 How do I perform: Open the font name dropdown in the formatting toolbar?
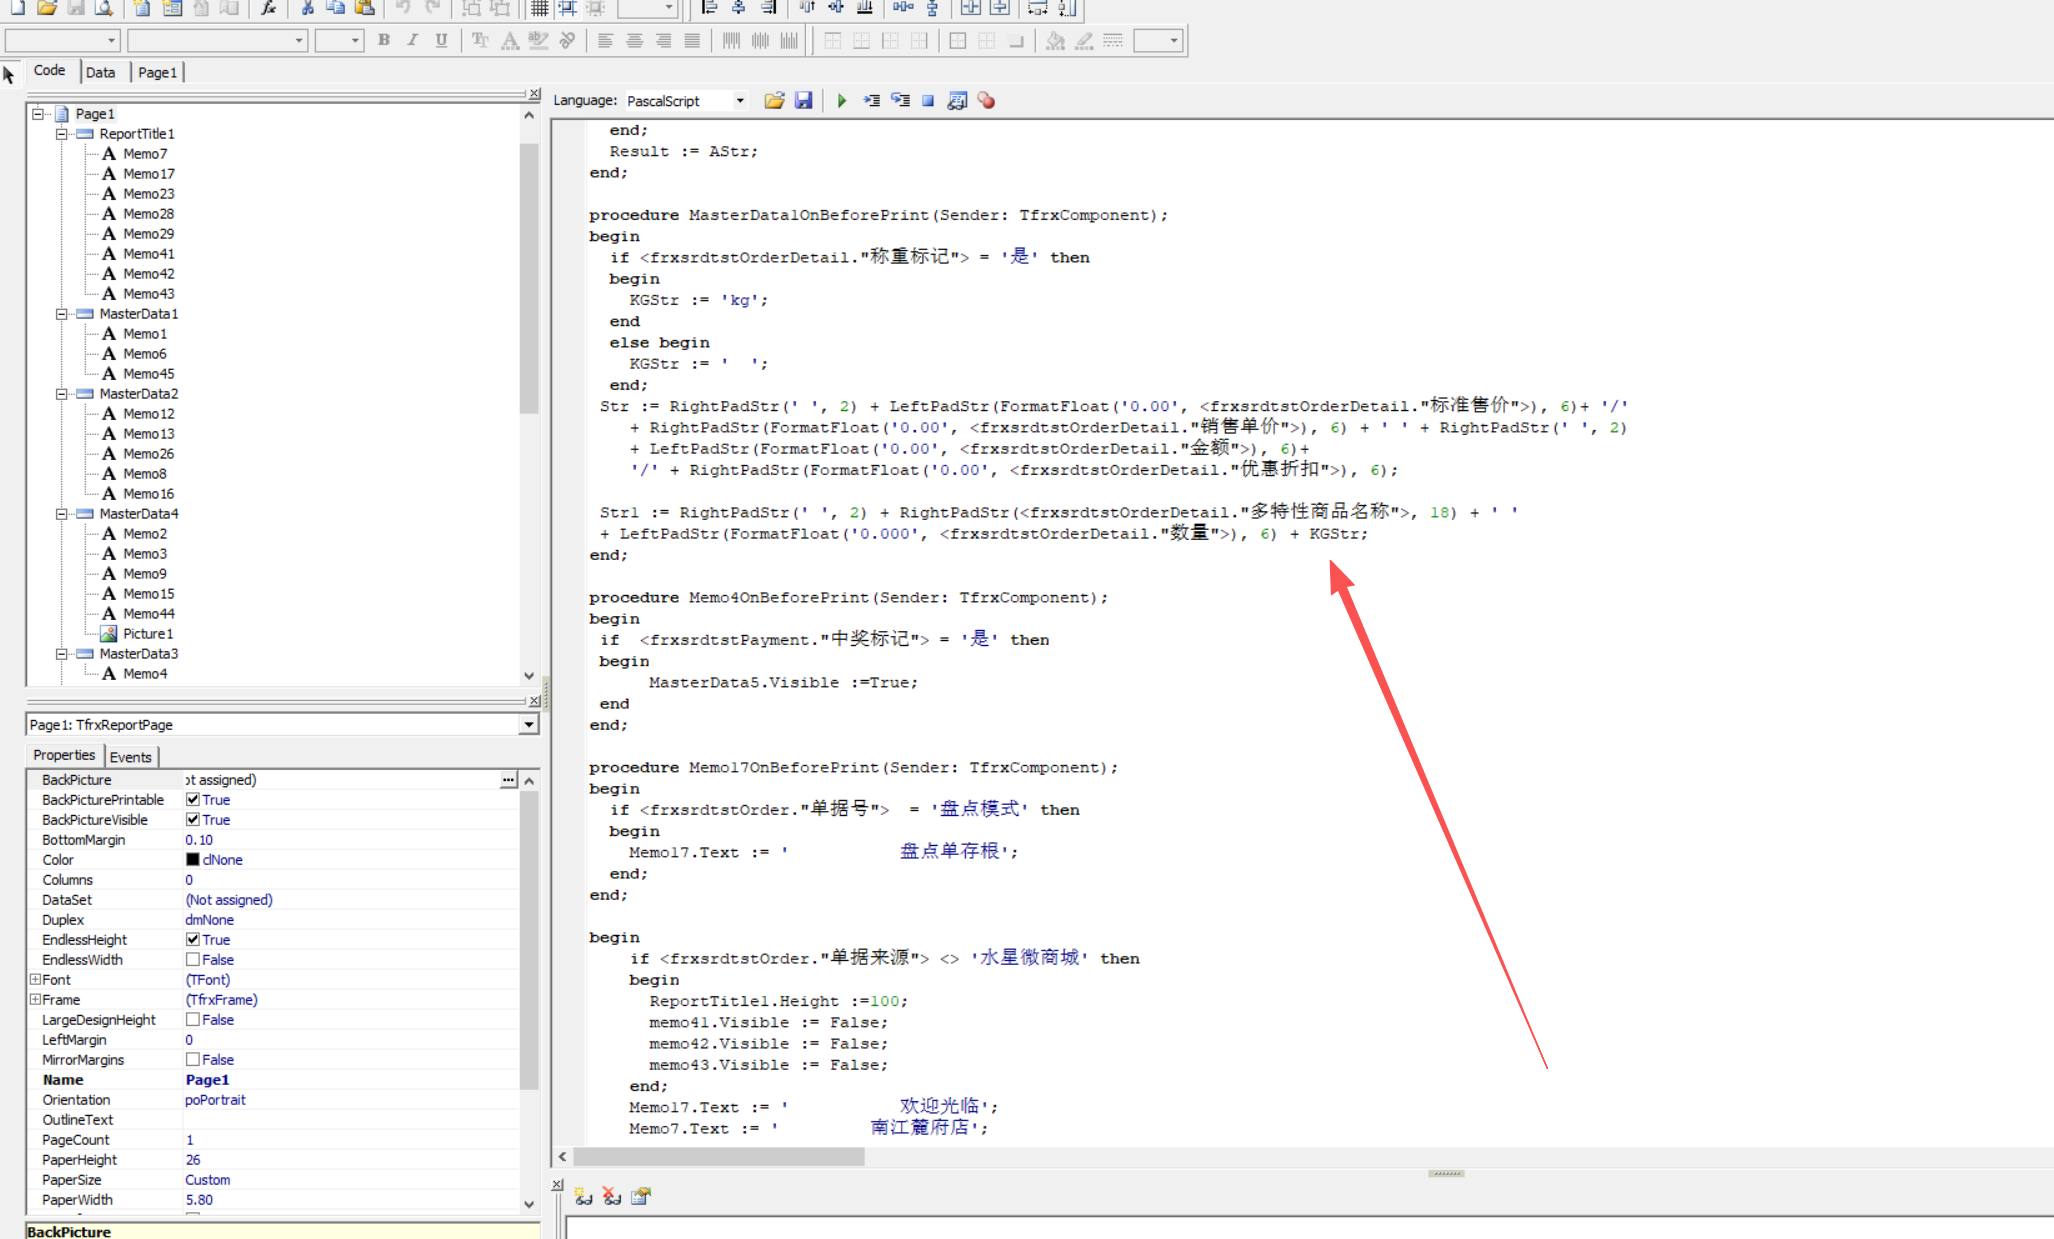pos(299,41)
